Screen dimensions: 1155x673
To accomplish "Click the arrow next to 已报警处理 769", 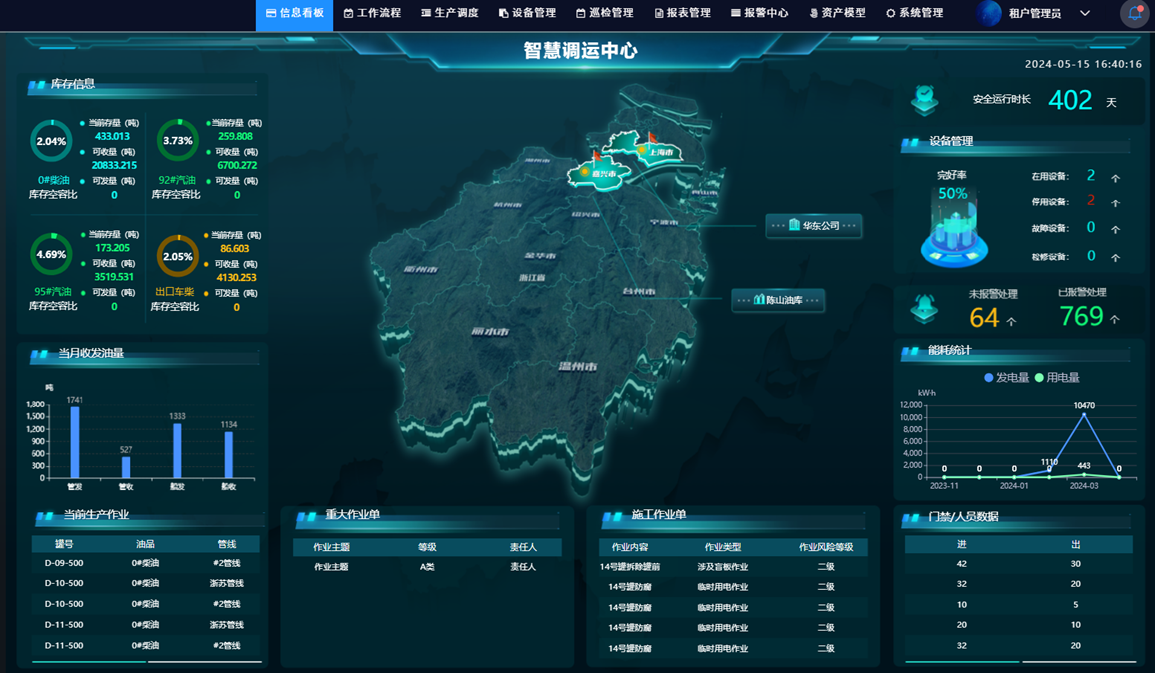I will [x=1115, y=320].
